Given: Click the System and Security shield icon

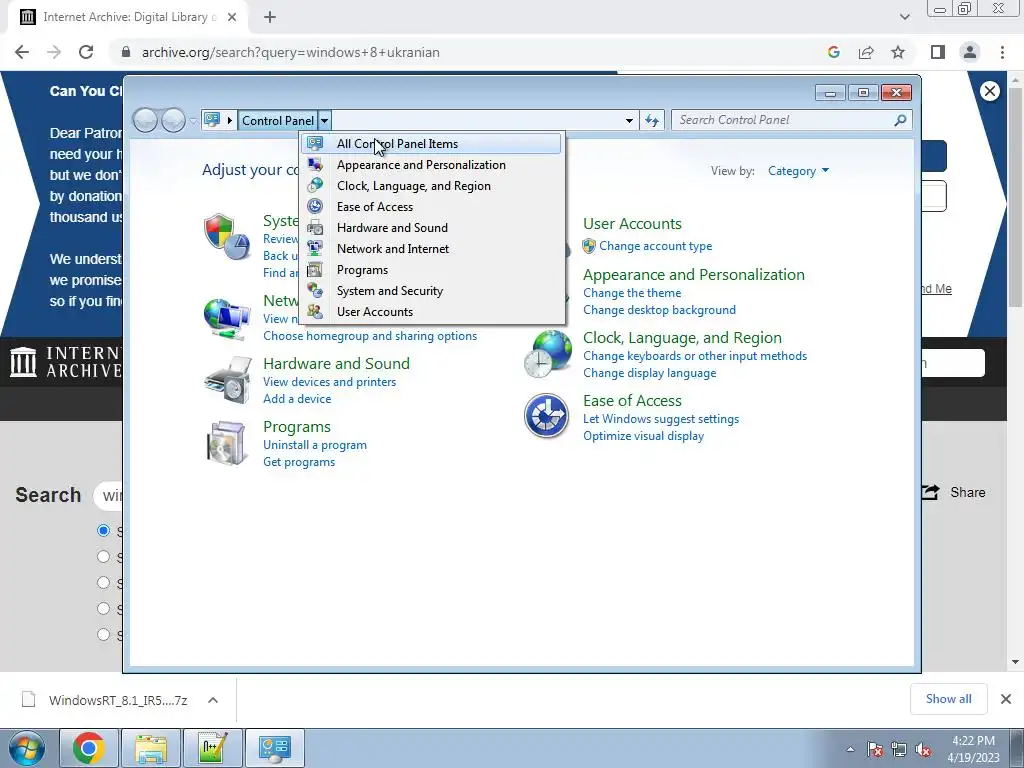Looking at the screenshot, I should click(227, 236).
